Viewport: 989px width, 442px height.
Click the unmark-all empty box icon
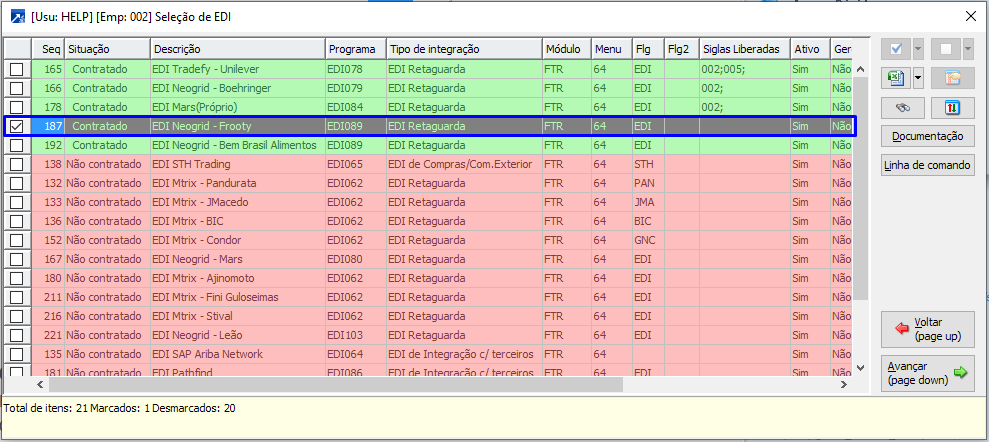945,49
